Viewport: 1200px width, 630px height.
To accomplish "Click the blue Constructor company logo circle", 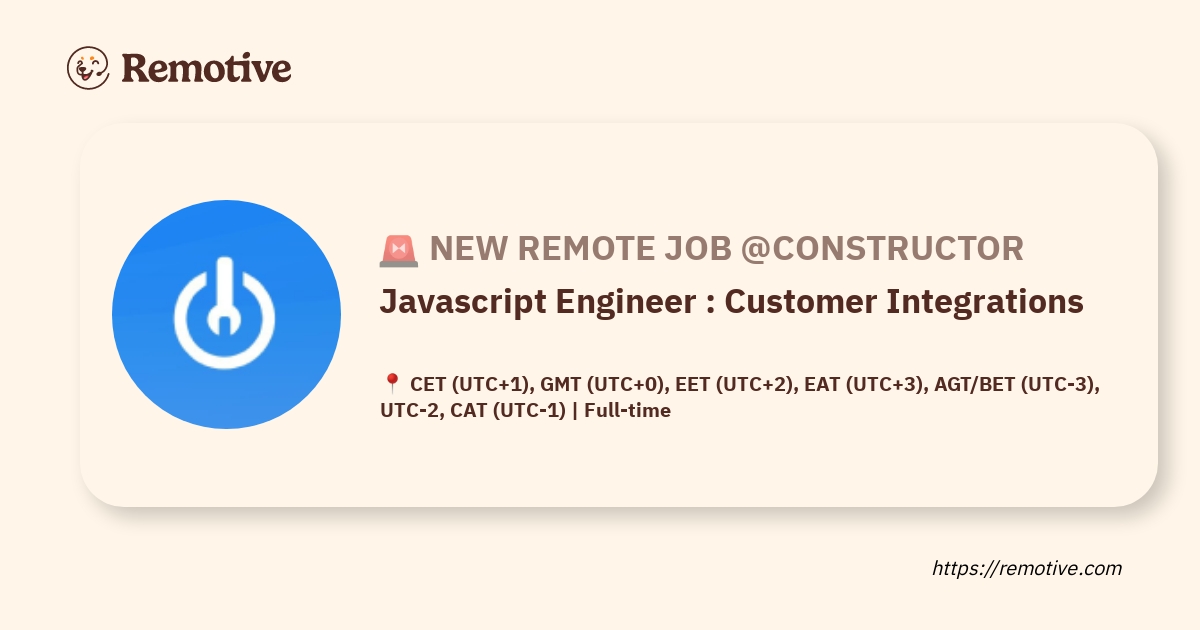I will 226,314.
